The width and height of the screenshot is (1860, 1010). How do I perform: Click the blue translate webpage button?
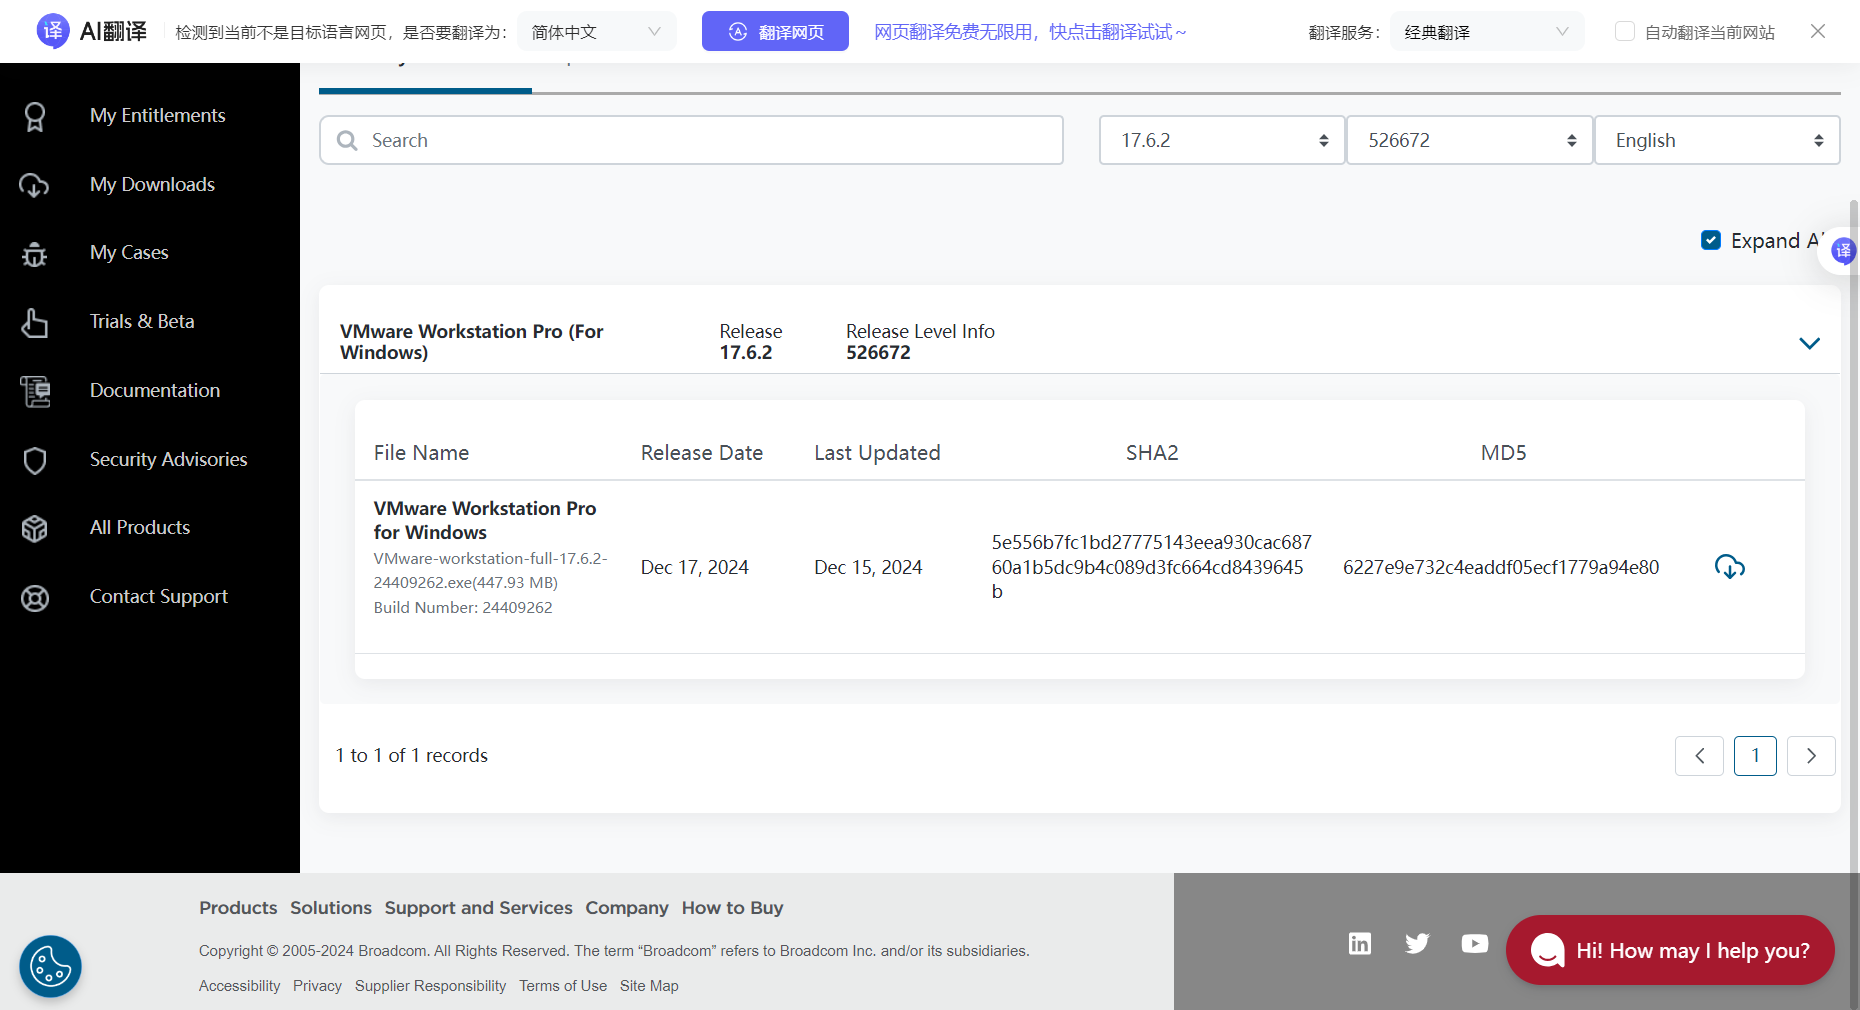775,32
